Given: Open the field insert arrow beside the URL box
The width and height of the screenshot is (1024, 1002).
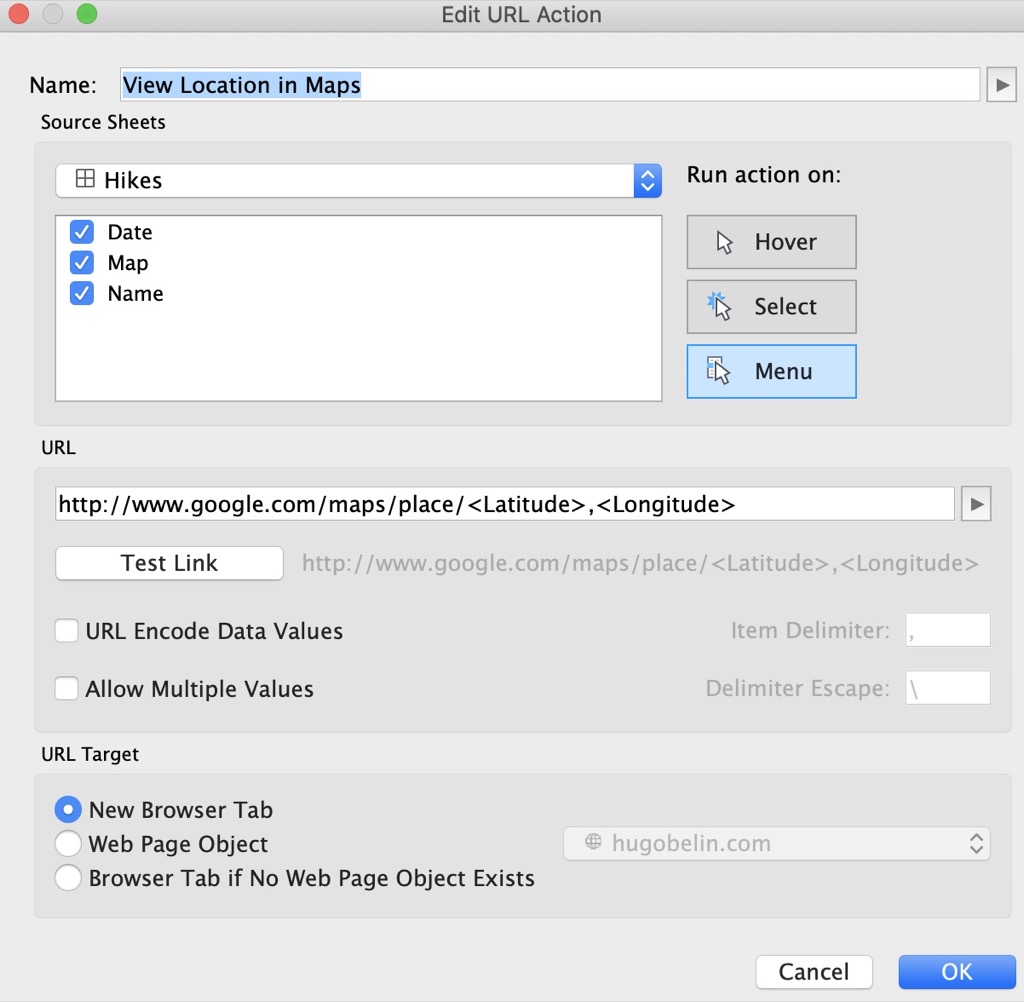Looking at the screenshot, I should [x=976, y=504].
